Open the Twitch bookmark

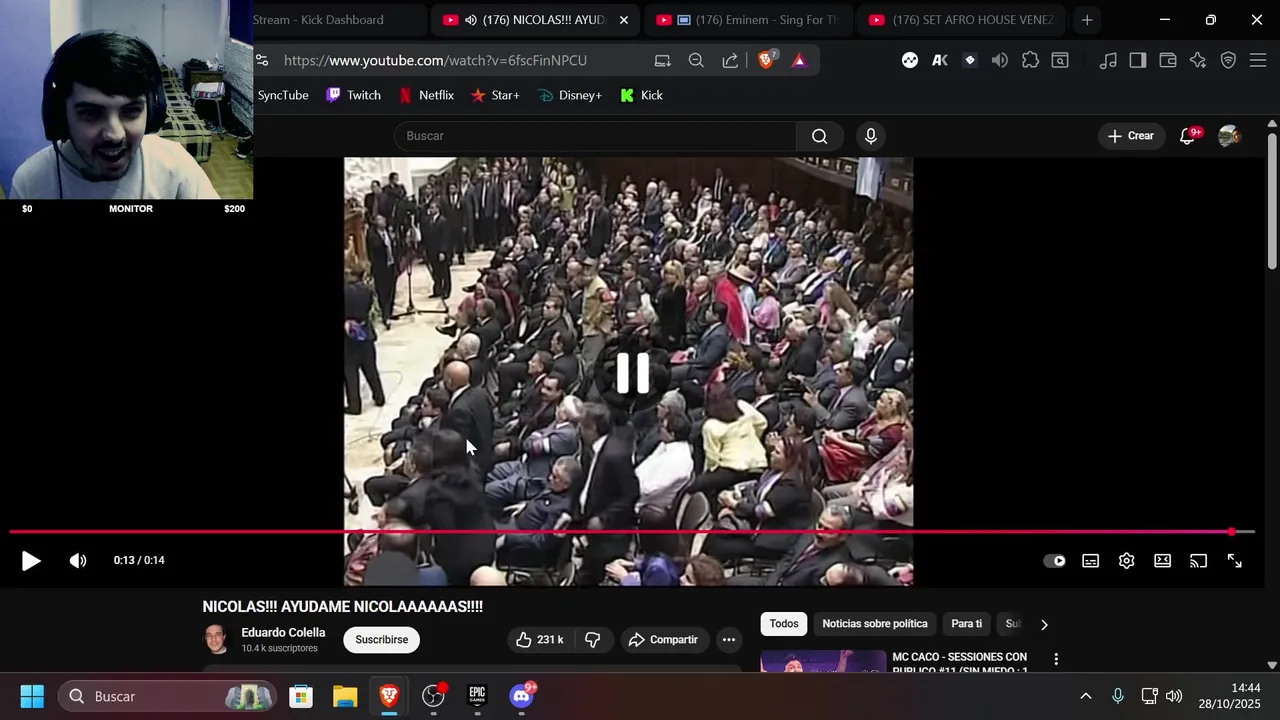coord(353,96)
